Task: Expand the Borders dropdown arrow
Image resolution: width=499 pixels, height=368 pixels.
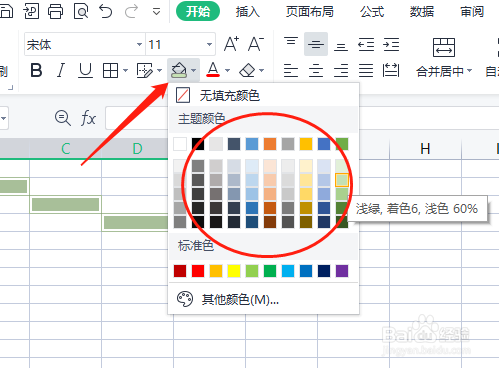Action: click(x=125, y=70)
